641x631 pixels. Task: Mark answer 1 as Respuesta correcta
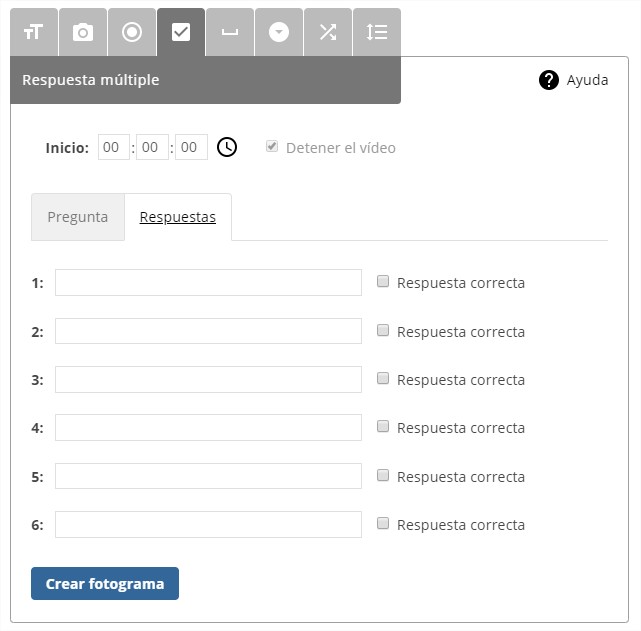point(383,282)
